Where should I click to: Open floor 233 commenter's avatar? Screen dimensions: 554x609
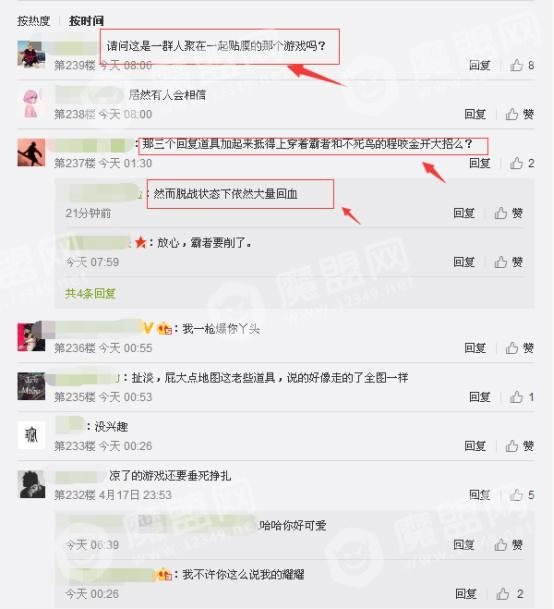pyautogui.click(x=31, y=435)
